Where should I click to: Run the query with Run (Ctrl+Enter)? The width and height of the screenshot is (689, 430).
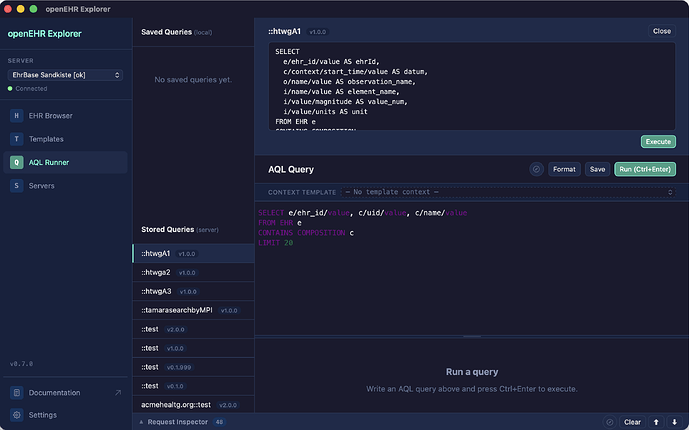click(645, 169)
